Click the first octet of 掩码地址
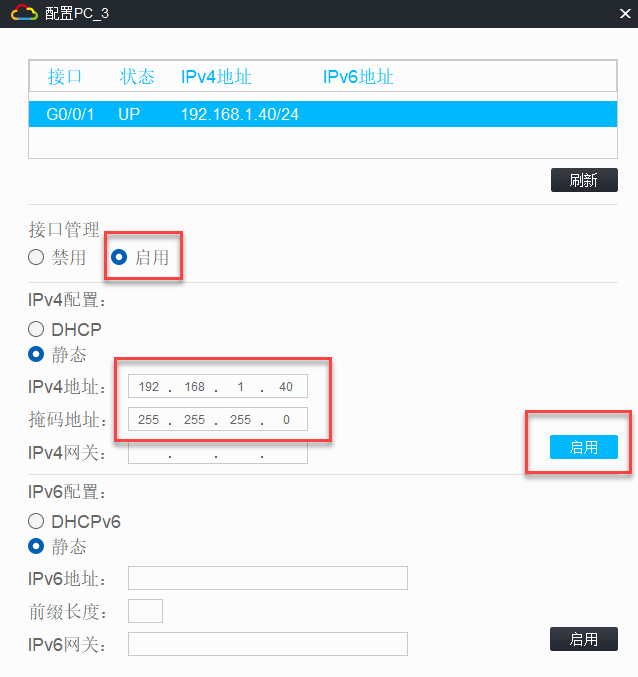Image resolution: width=638 pixels, height=677 pixels. [149, 420]
